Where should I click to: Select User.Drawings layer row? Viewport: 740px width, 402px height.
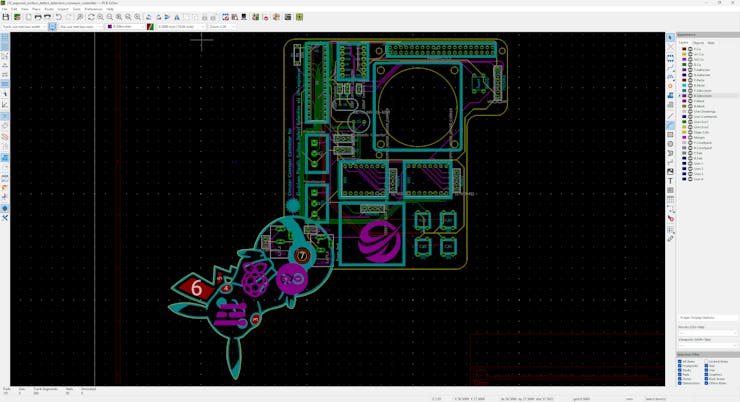click(x=707, y=111)
